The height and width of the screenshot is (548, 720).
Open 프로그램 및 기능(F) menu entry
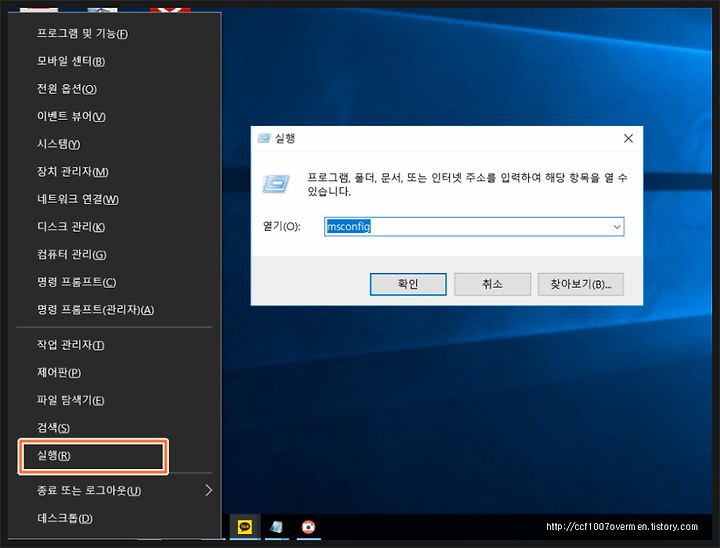(82, 34)
